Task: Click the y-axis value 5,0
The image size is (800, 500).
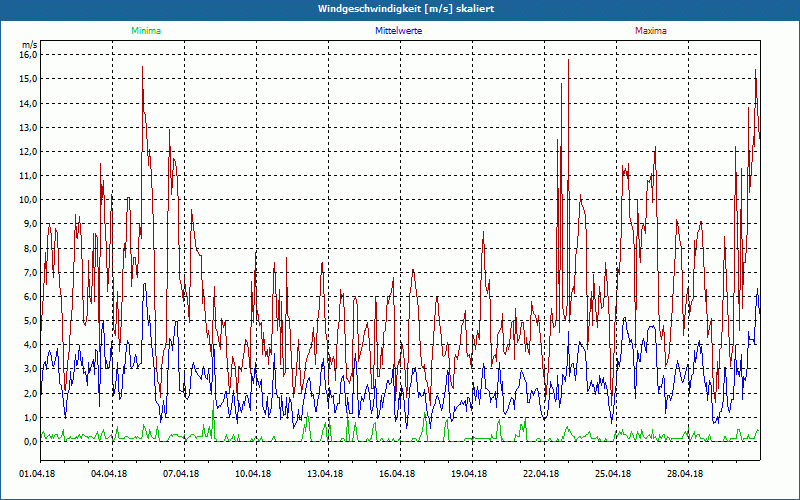Action: point(31,320)
